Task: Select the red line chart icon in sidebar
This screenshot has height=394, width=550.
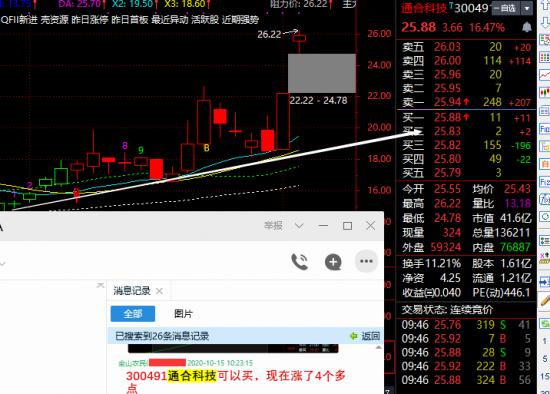Action: point(545,75)
